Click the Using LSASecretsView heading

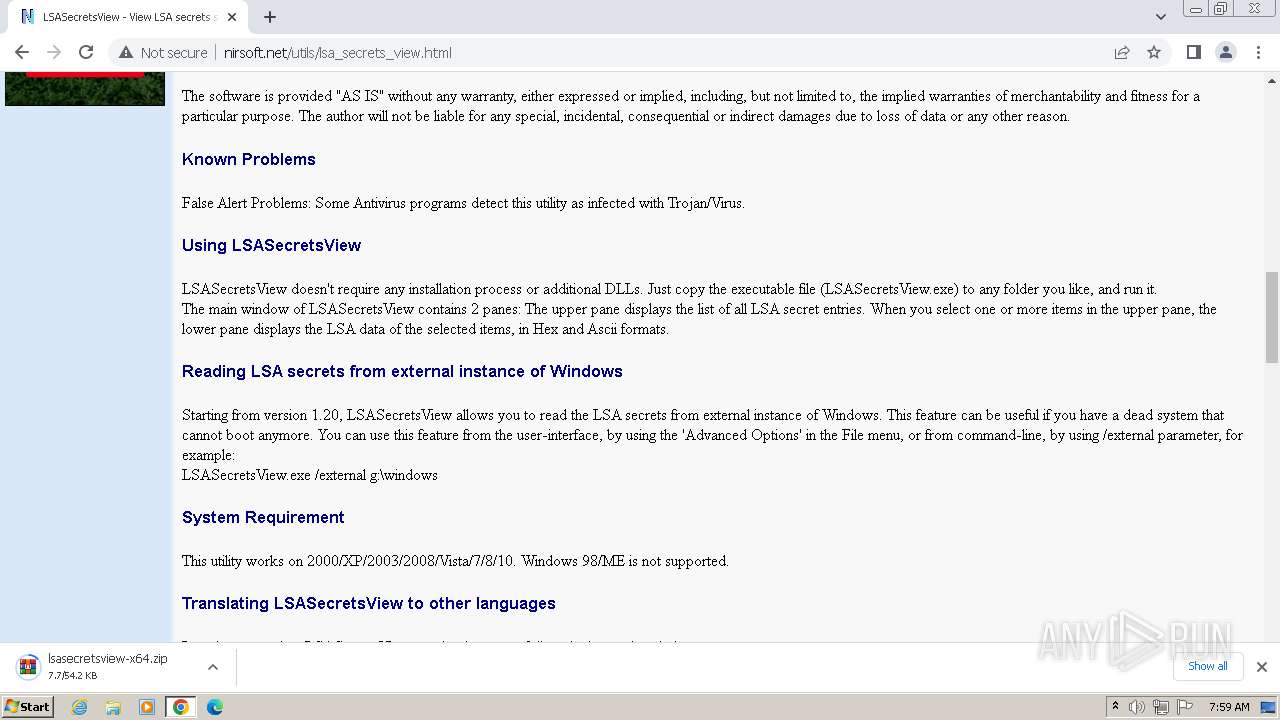[x=271, y=245]
